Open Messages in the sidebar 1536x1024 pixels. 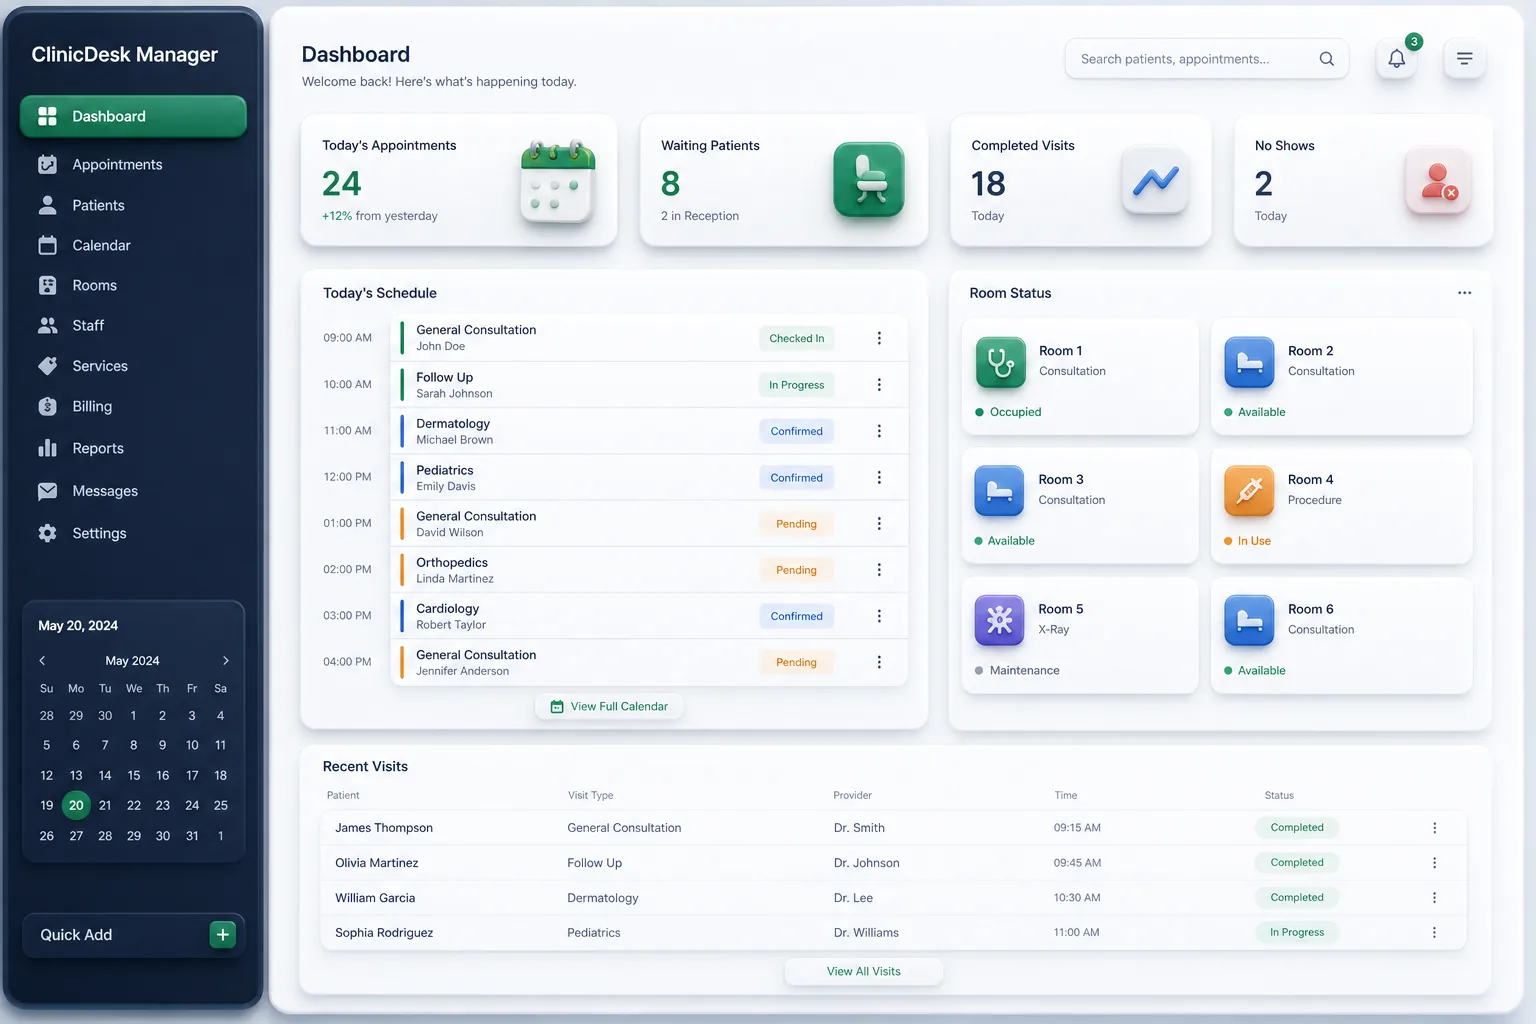click(x=133, y=491)
